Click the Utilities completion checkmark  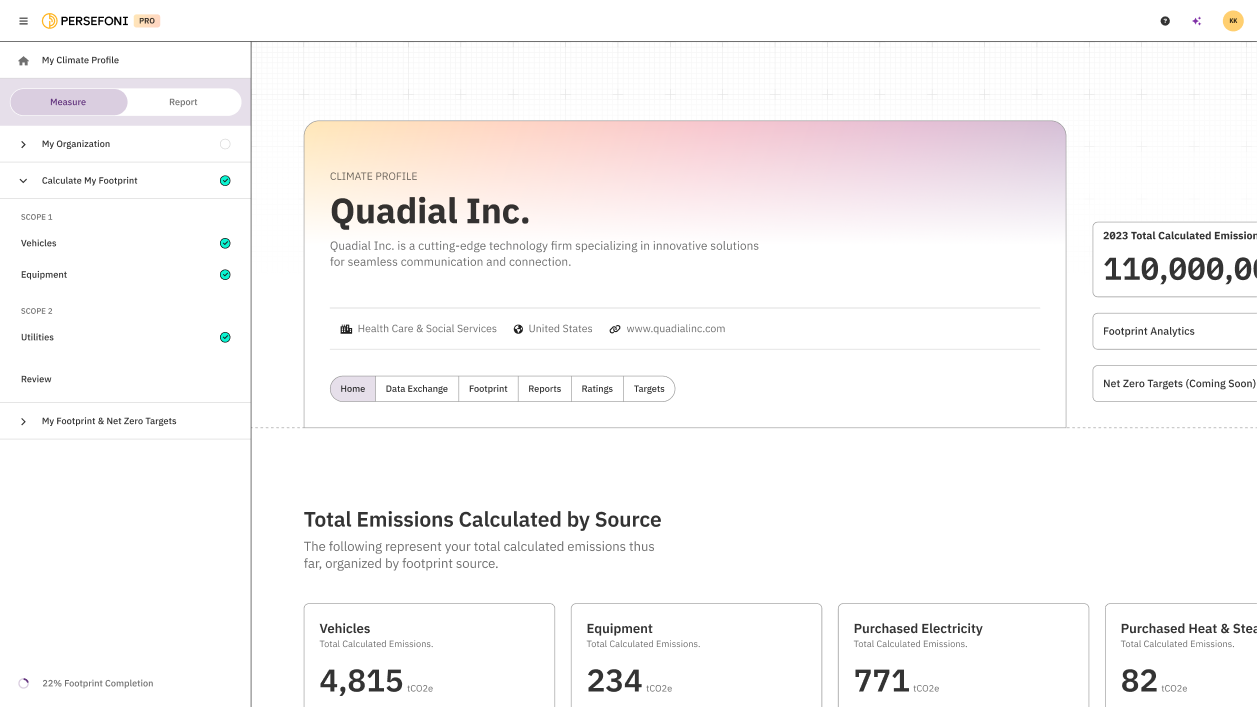coord(225,337)
